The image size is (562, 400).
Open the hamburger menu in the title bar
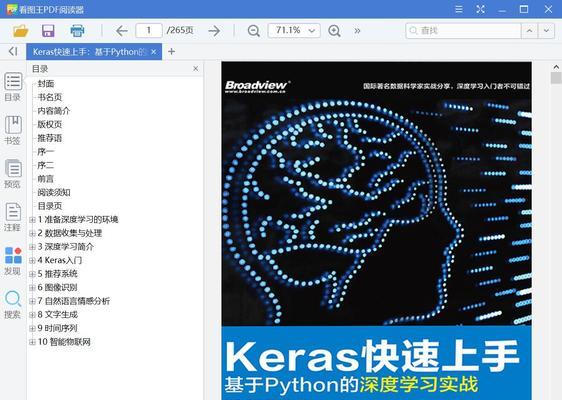pyautogui.click(x=458, y=9)
